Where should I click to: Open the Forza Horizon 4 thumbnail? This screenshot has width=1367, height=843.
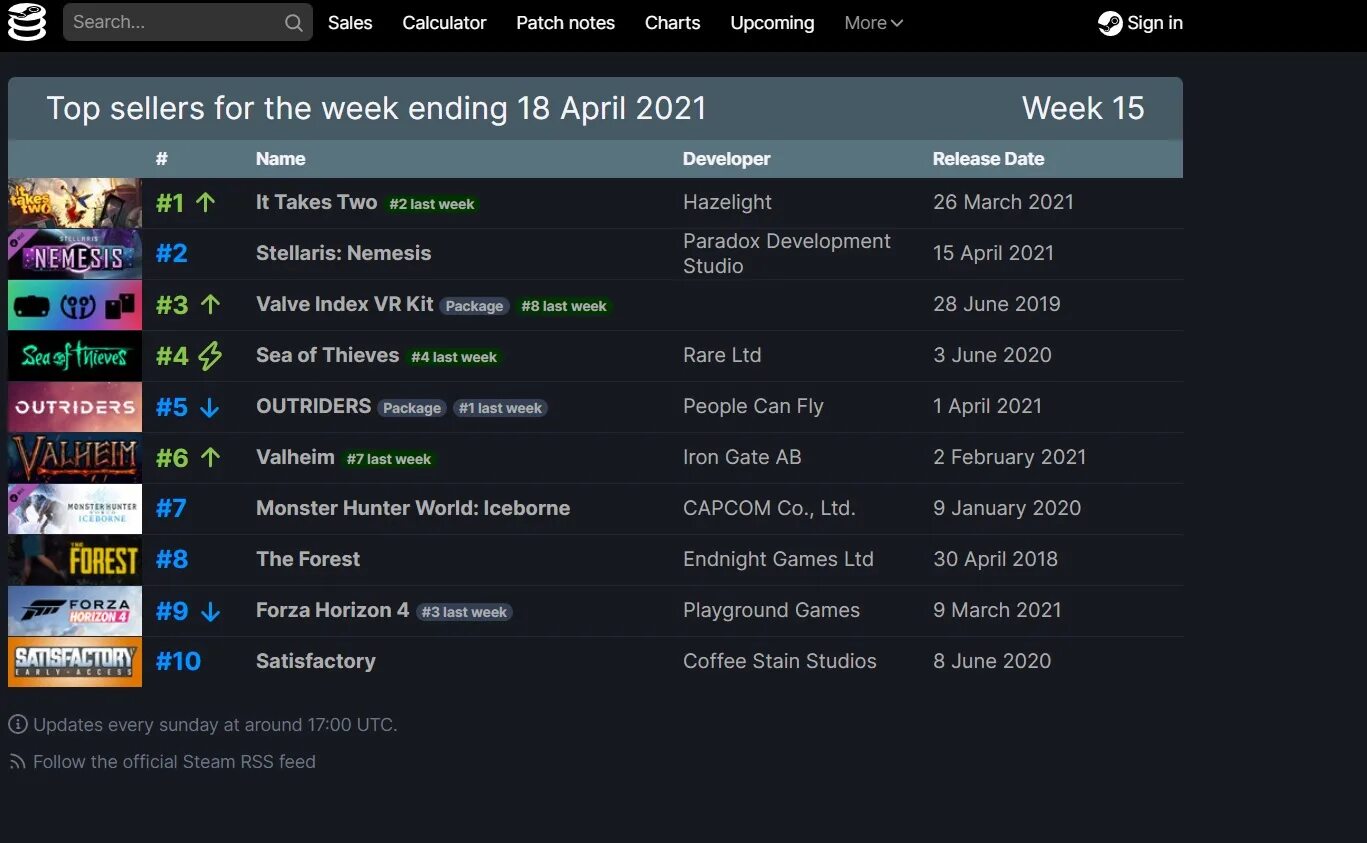[75, 611]
